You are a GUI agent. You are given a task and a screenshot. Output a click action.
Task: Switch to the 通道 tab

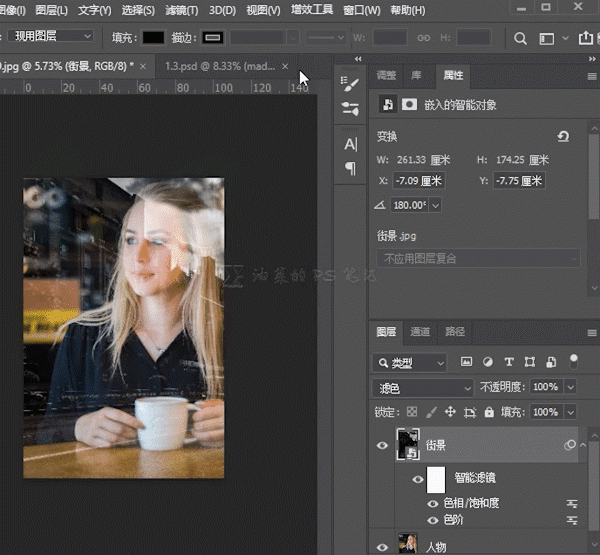click(420, 331)
